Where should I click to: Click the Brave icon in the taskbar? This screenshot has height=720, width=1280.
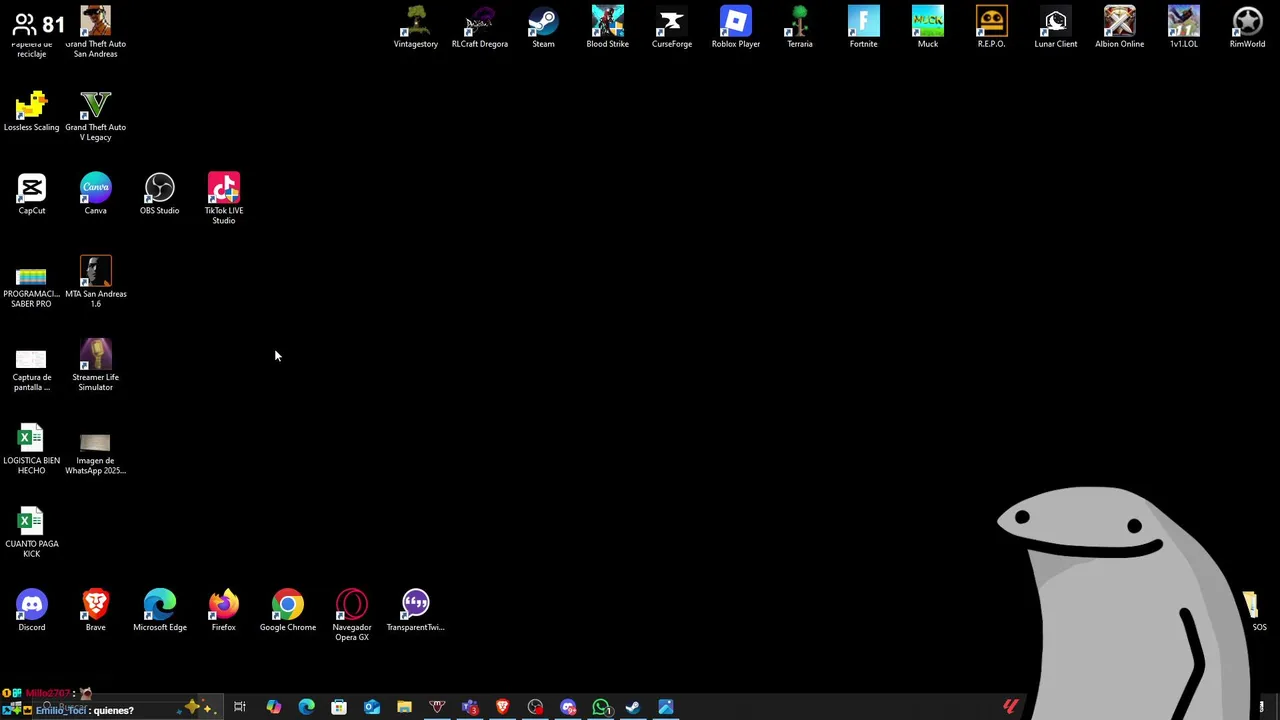(x=502, y=708)
